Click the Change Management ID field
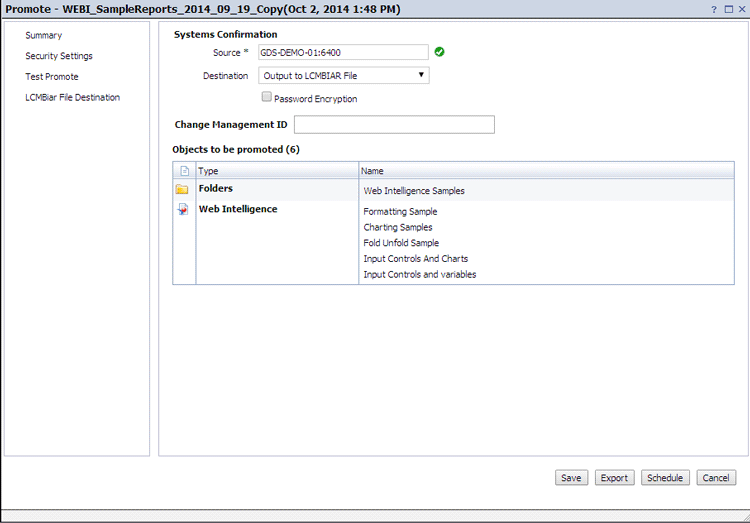Screen dimensions: 750x523 pos(394,124)
